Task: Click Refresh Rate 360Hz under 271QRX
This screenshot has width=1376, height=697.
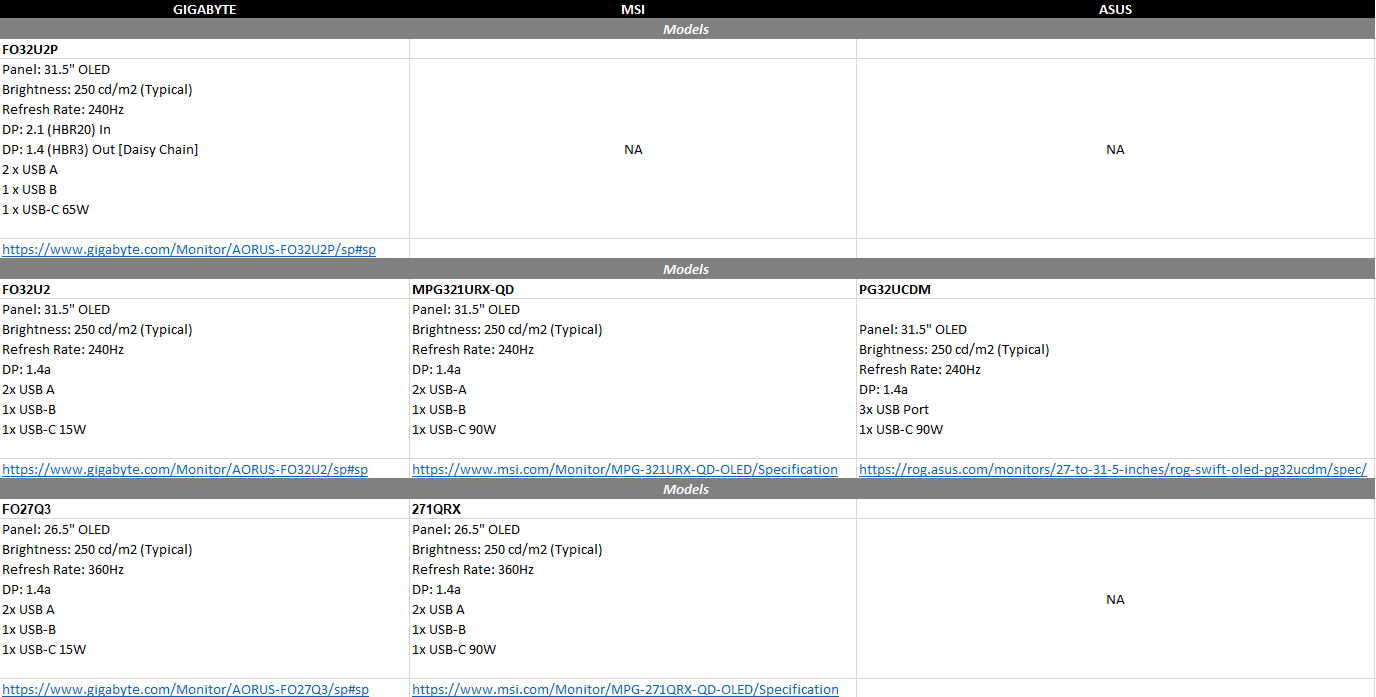Action: click(473, 569)
